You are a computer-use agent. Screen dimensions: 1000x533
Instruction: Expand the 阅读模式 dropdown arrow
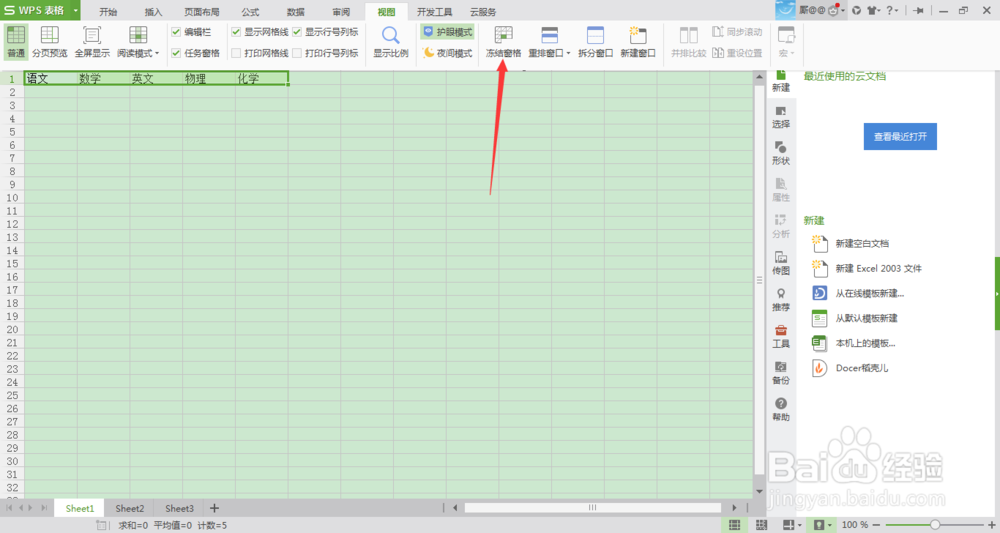click(157, 54)
